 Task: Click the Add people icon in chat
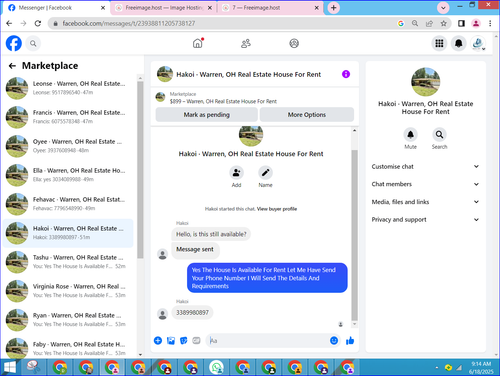click(236, 173)
